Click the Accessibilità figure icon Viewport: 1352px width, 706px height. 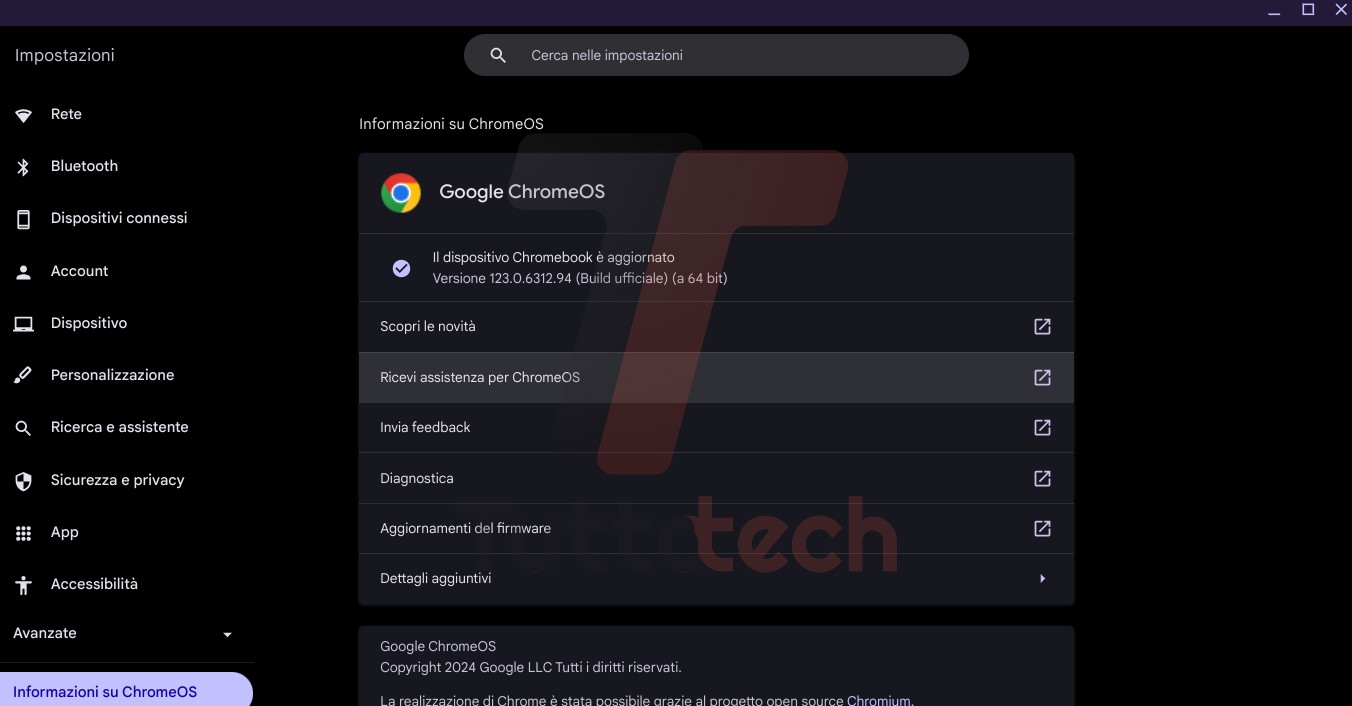(23, 585)
